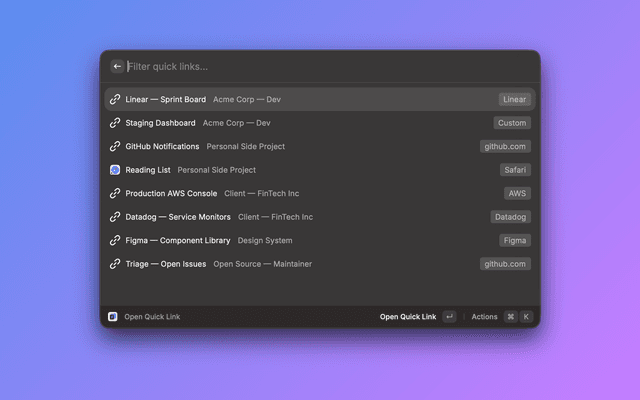Select Production AWS Console quick link
The height and width of the screenshot is (400, 640).
(320, 193)
